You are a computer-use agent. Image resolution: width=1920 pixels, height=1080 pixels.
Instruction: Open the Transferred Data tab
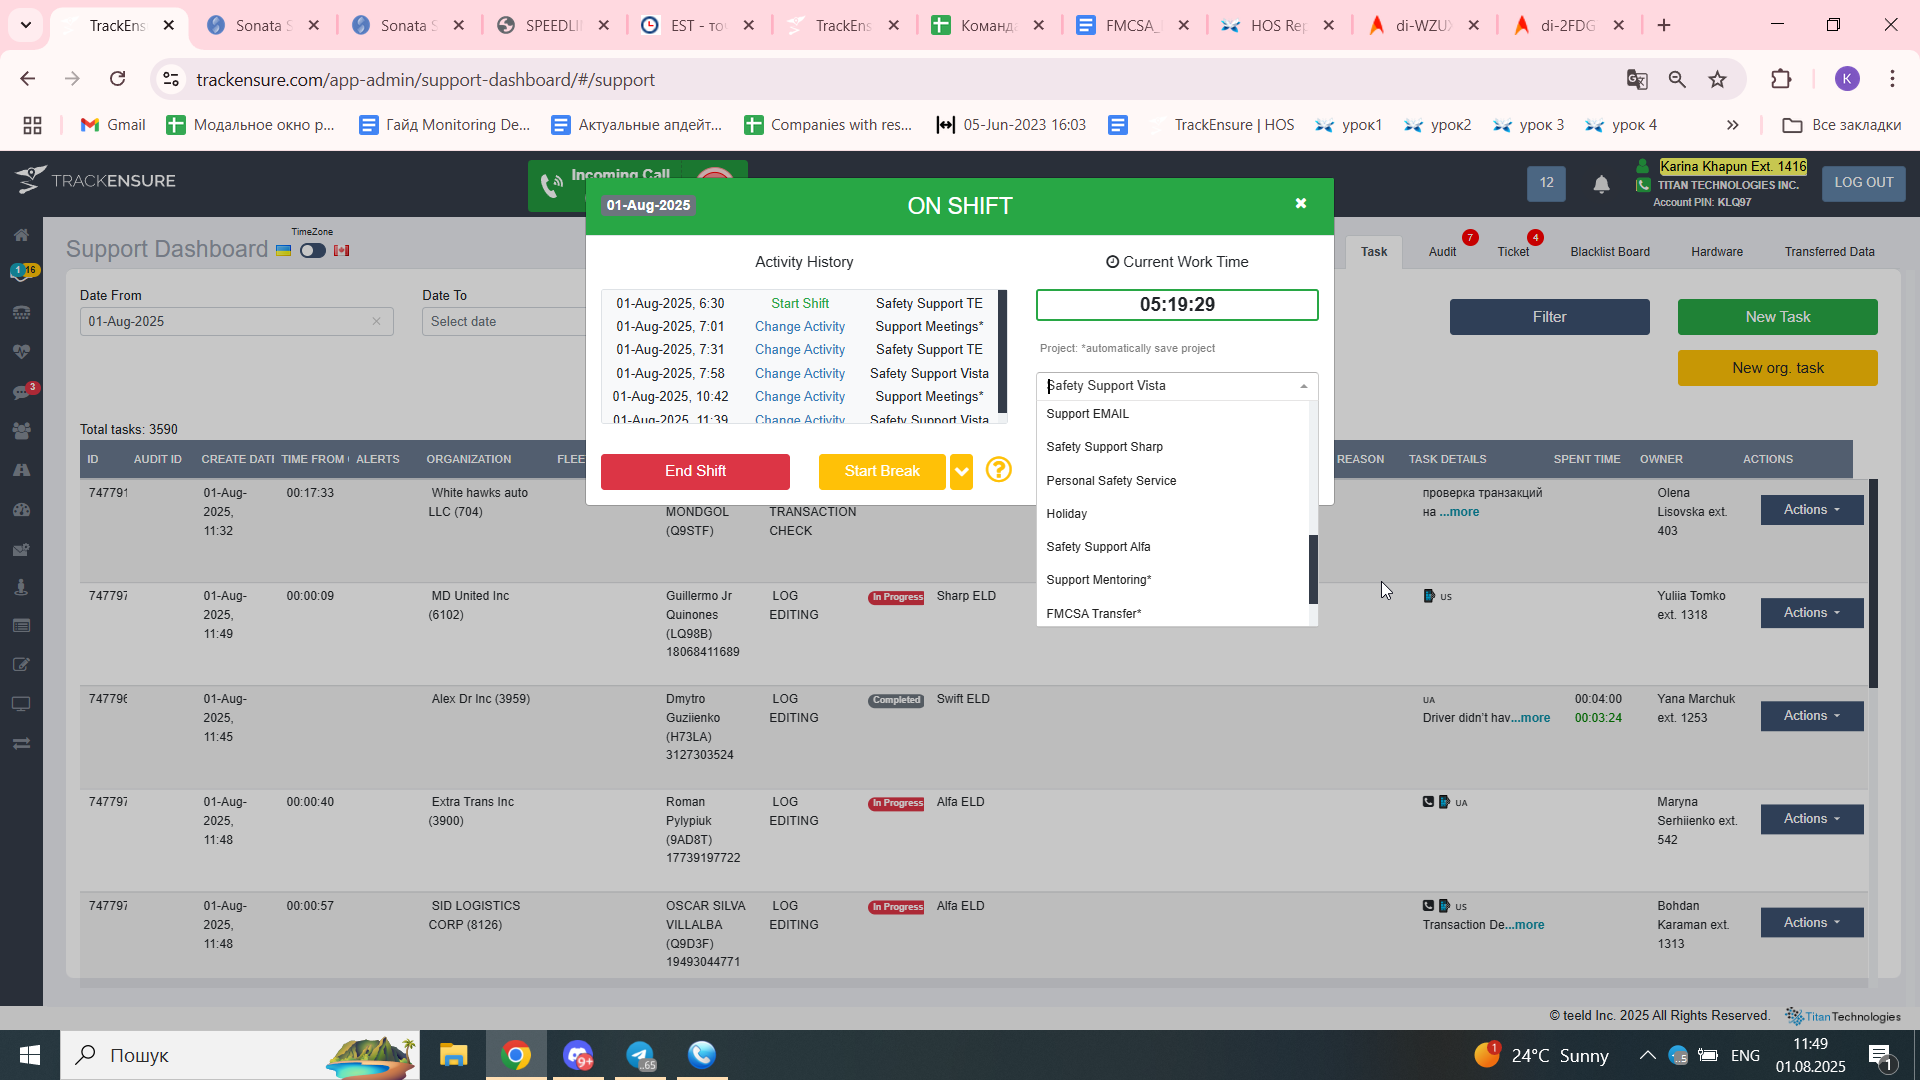pyautogui.click(x=1829, y=252)
